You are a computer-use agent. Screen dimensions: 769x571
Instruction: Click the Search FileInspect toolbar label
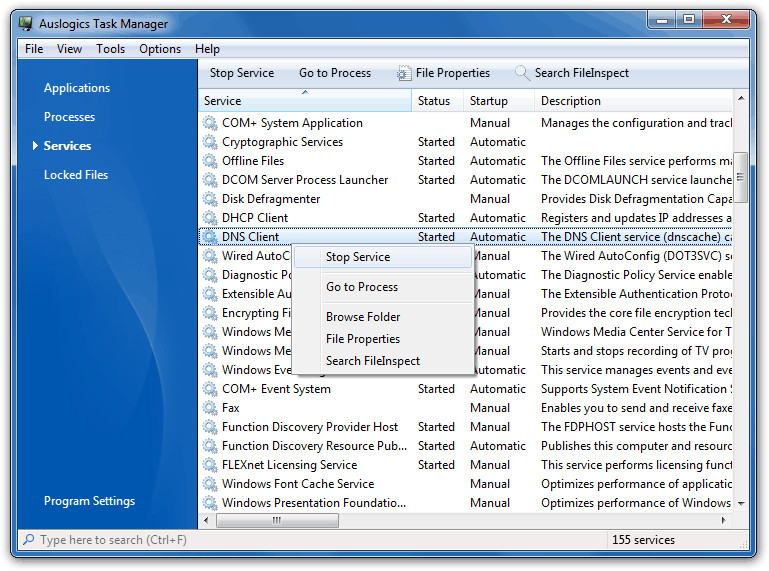point(582,73)
